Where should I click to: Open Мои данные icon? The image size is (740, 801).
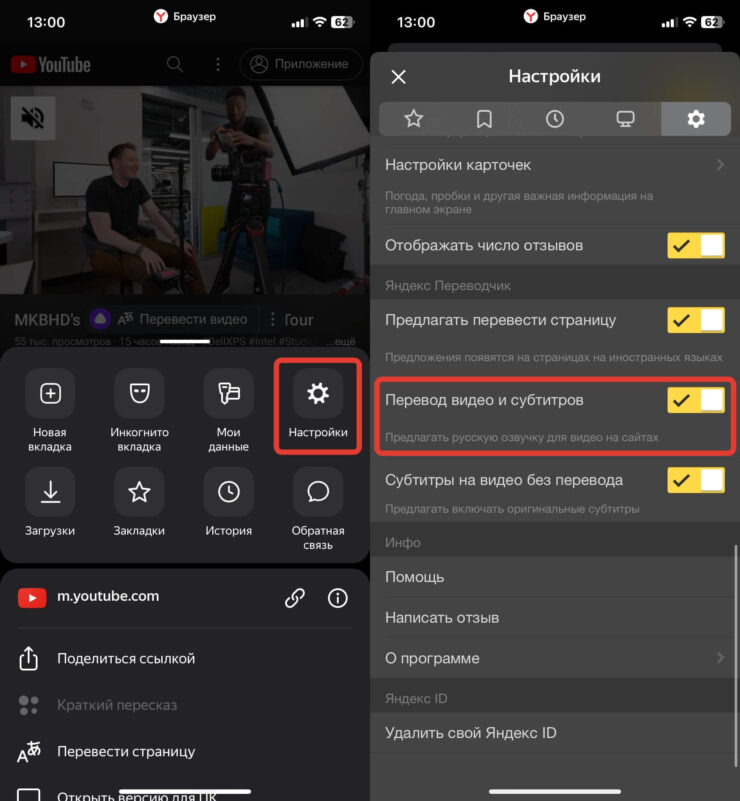(228, 394)
